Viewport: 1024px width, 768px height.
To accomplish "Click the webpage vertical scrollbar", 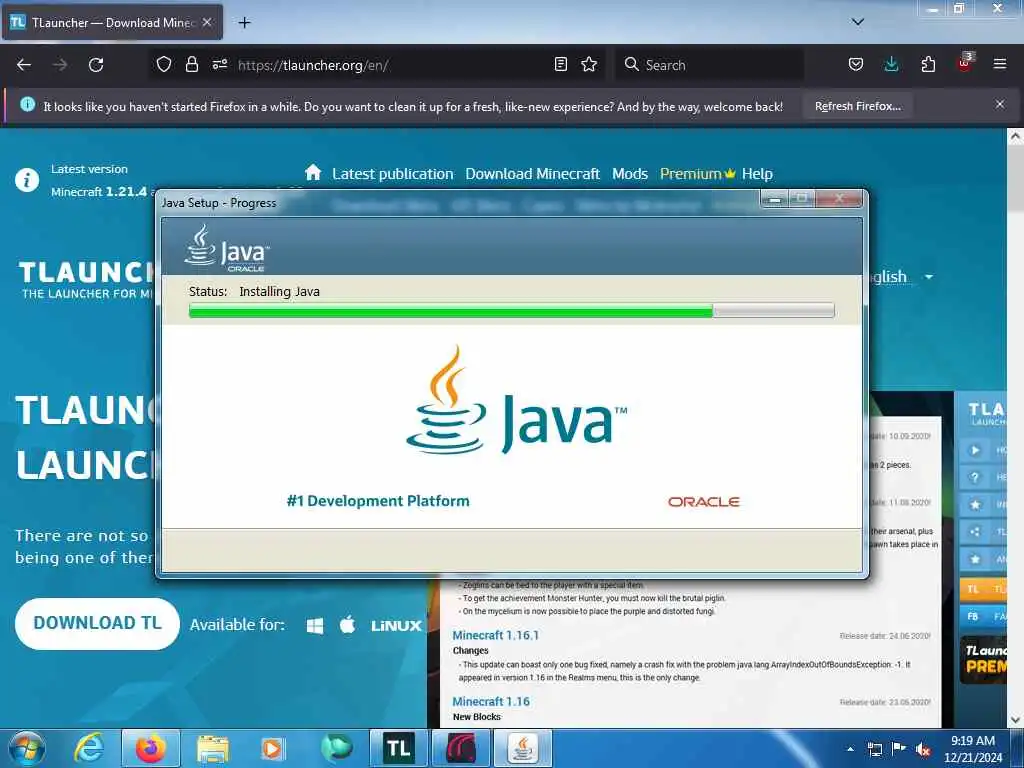I will pyautogui.click(x=1015, y=428).
